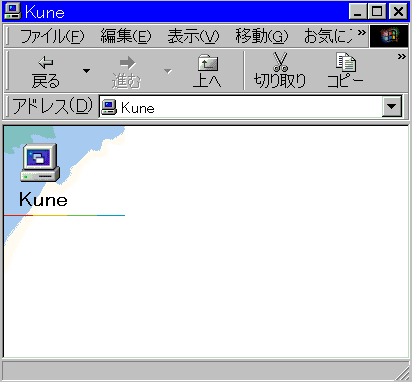Open the Back button history dropdown arrow
This screenshot has width=412, height=382.
pyautogui.click(x=86, y=71)
